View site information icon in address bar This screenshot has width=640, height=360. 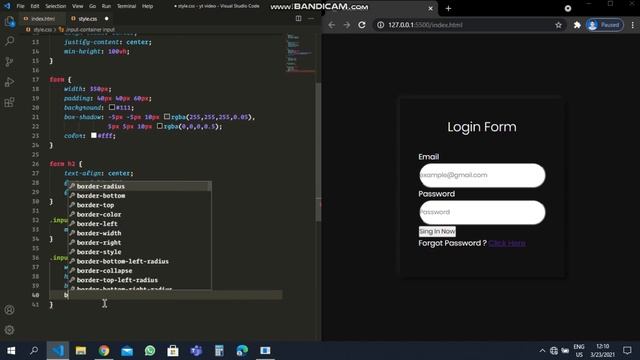pyautogui.click(x=380, y=25)
